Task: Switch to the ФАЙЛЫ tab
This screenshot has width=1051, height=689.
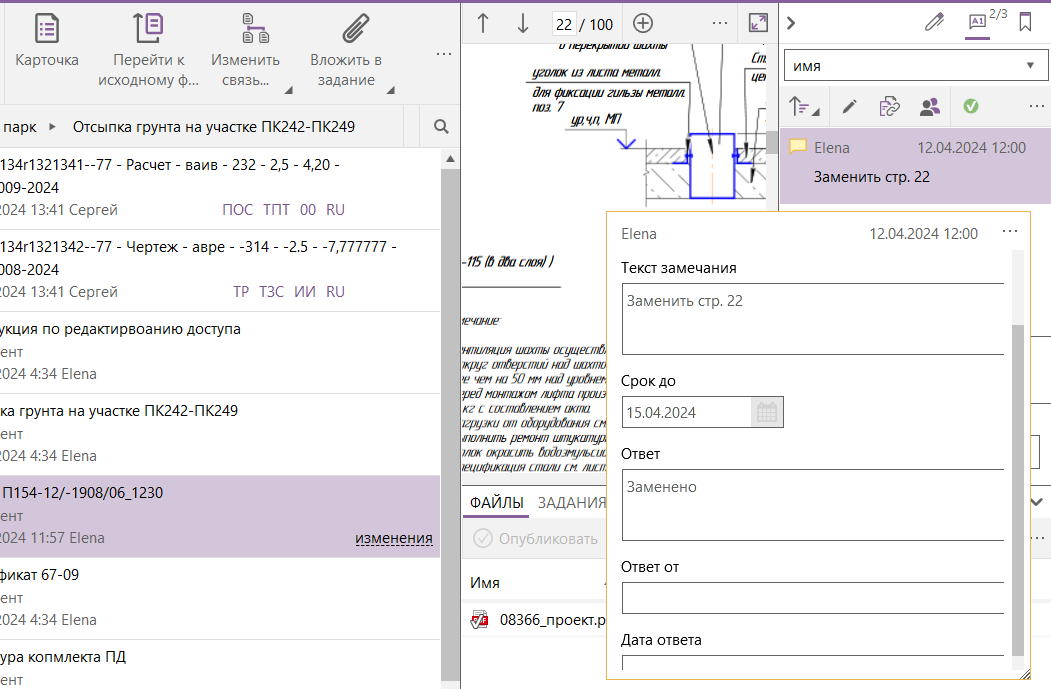Action: [497, 503]
